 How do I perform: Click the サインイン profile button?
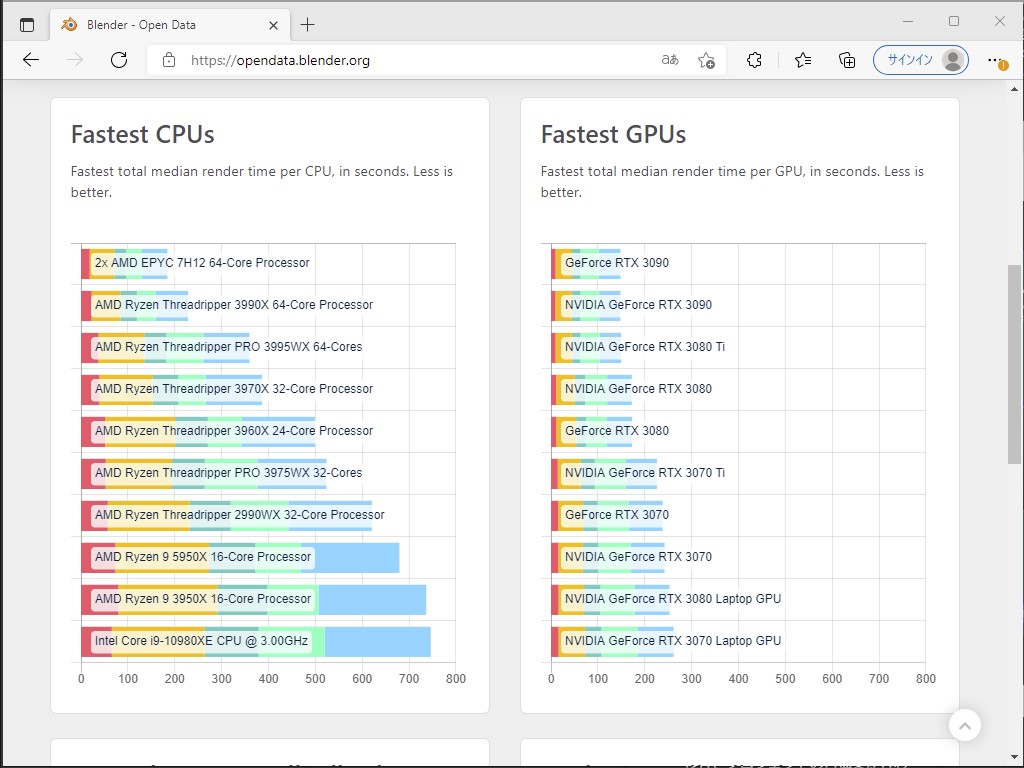tap(920, 60)
